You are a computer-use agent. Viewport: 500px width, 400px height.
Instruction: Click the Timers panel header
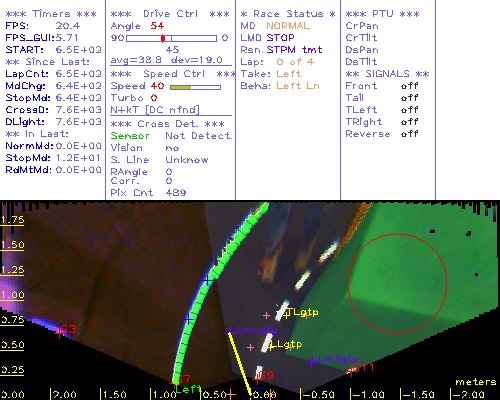[x=51, y=14]
